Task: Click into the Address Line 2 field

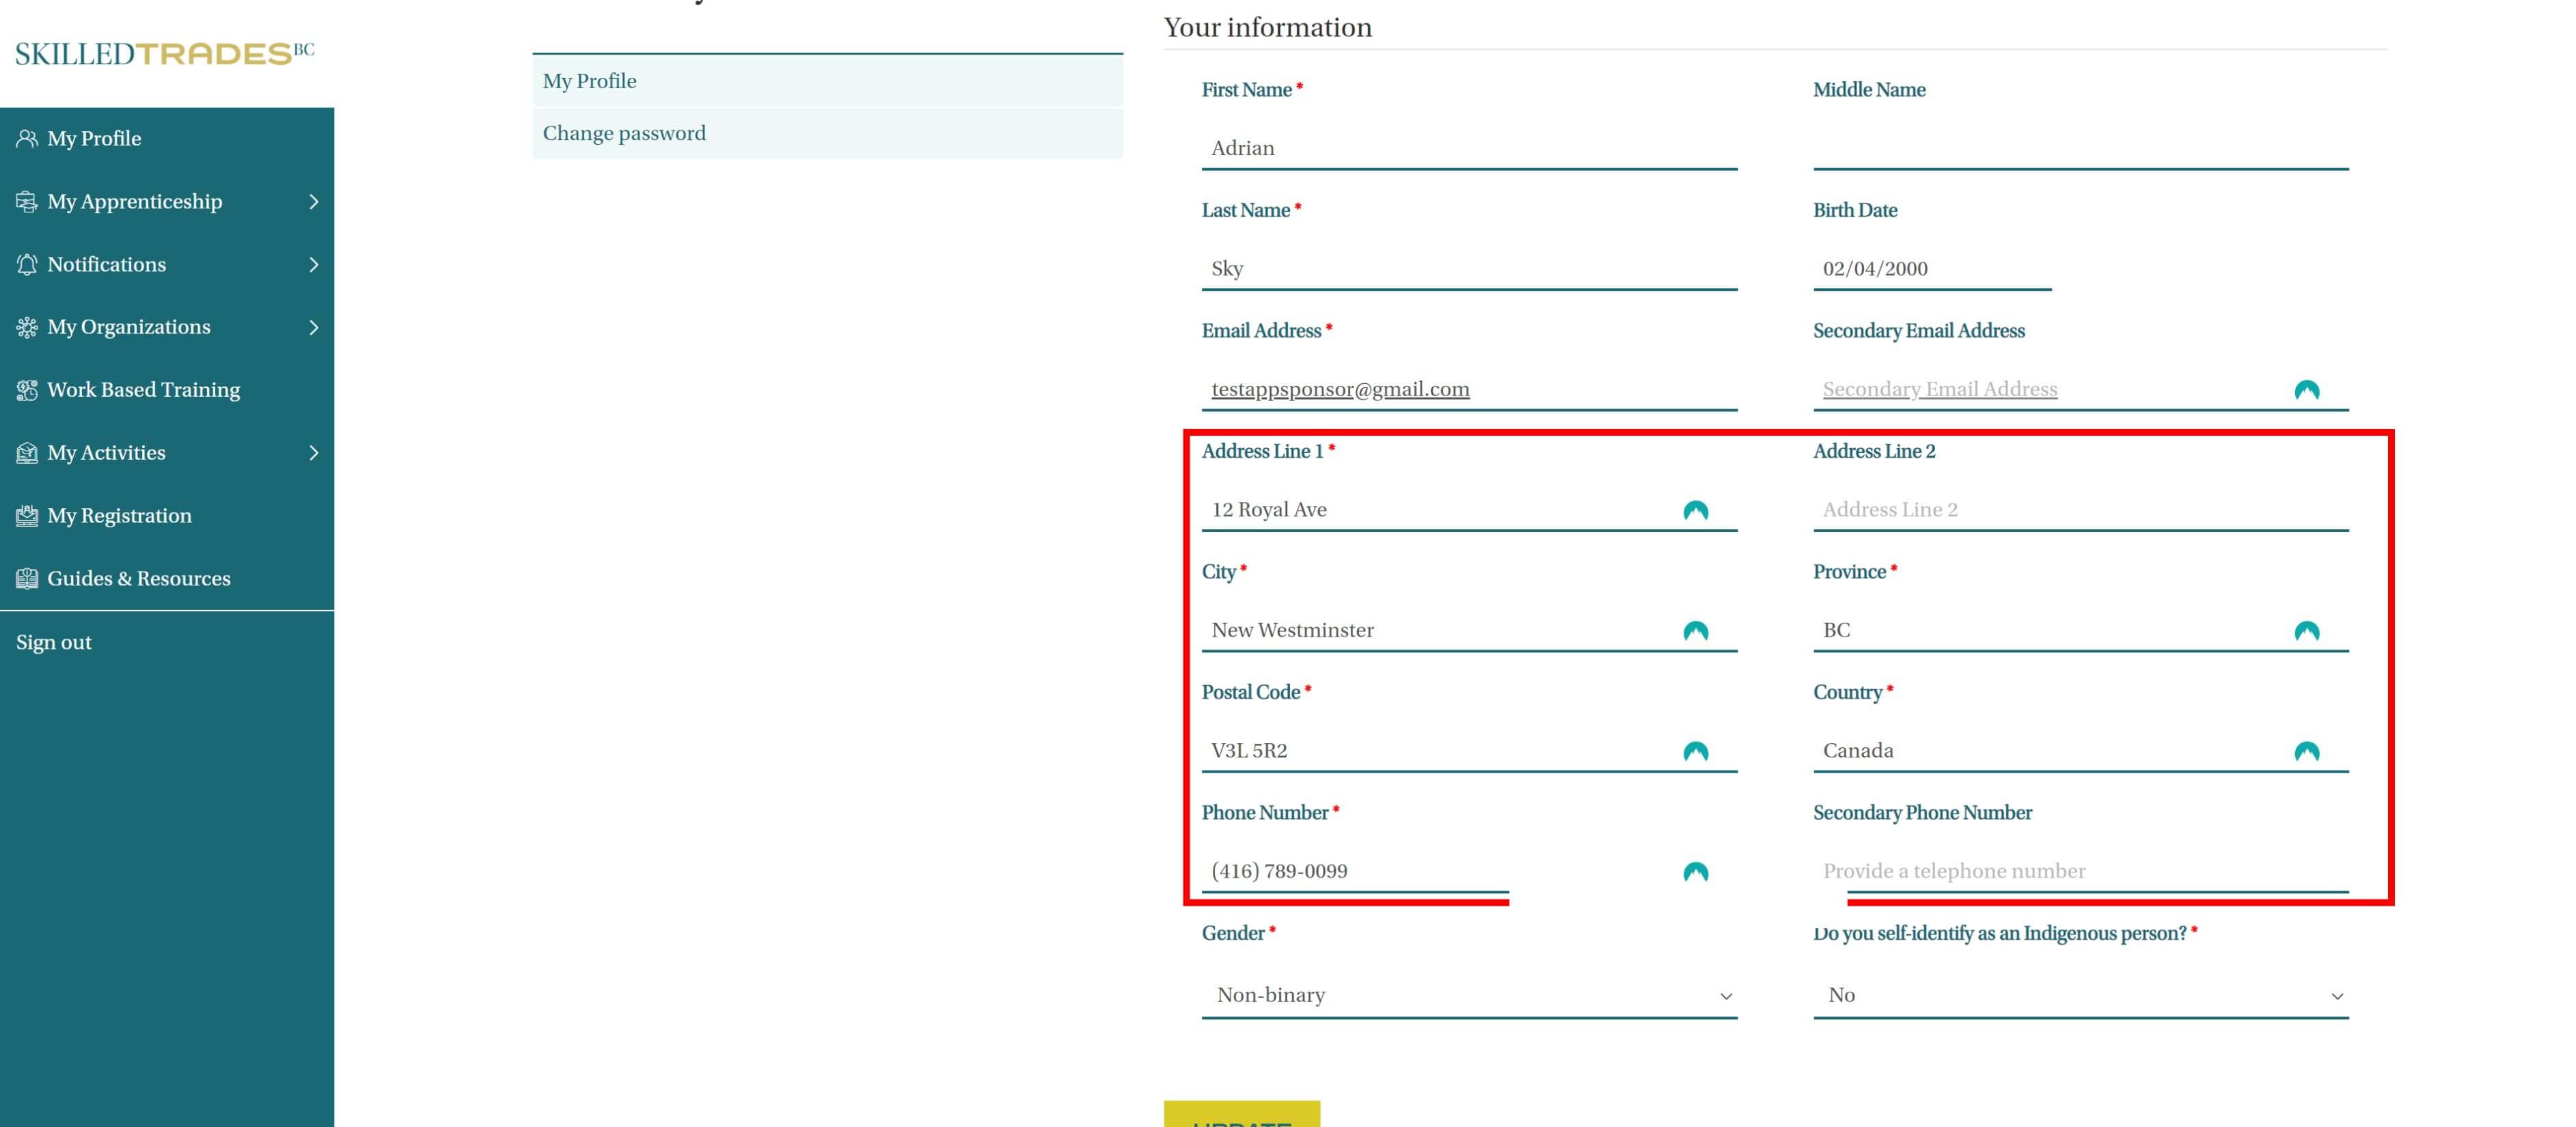Action: click(2080, 510)
